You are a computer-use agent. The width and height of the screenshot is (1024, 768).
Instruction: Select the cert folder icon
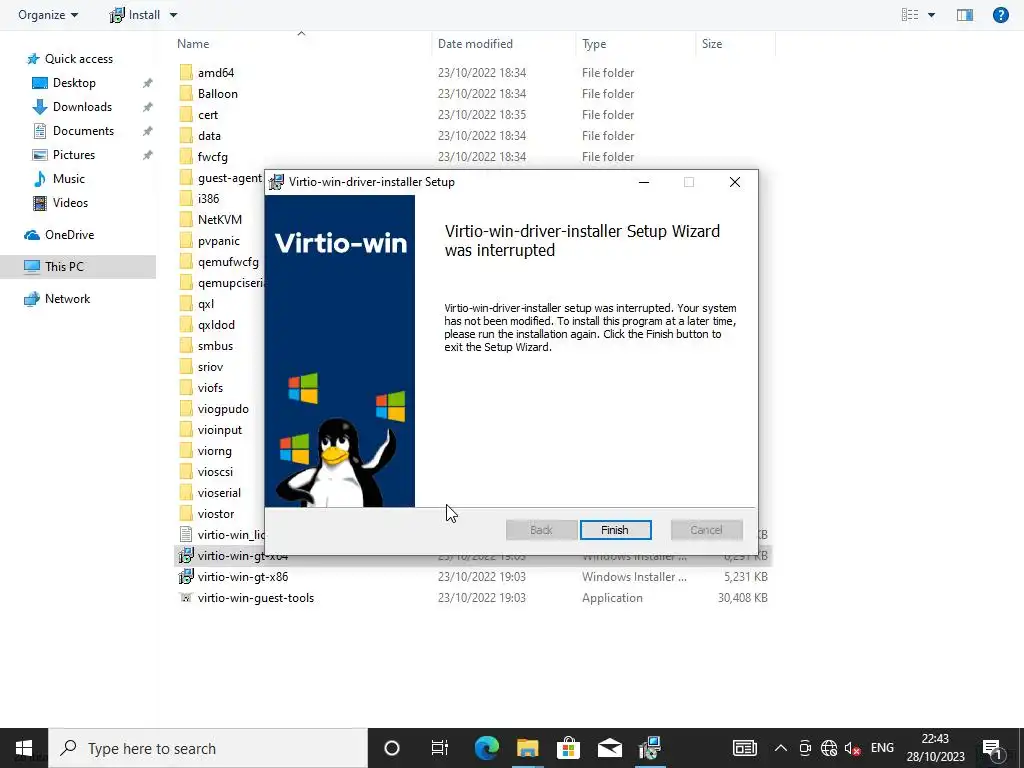(186, 114)
